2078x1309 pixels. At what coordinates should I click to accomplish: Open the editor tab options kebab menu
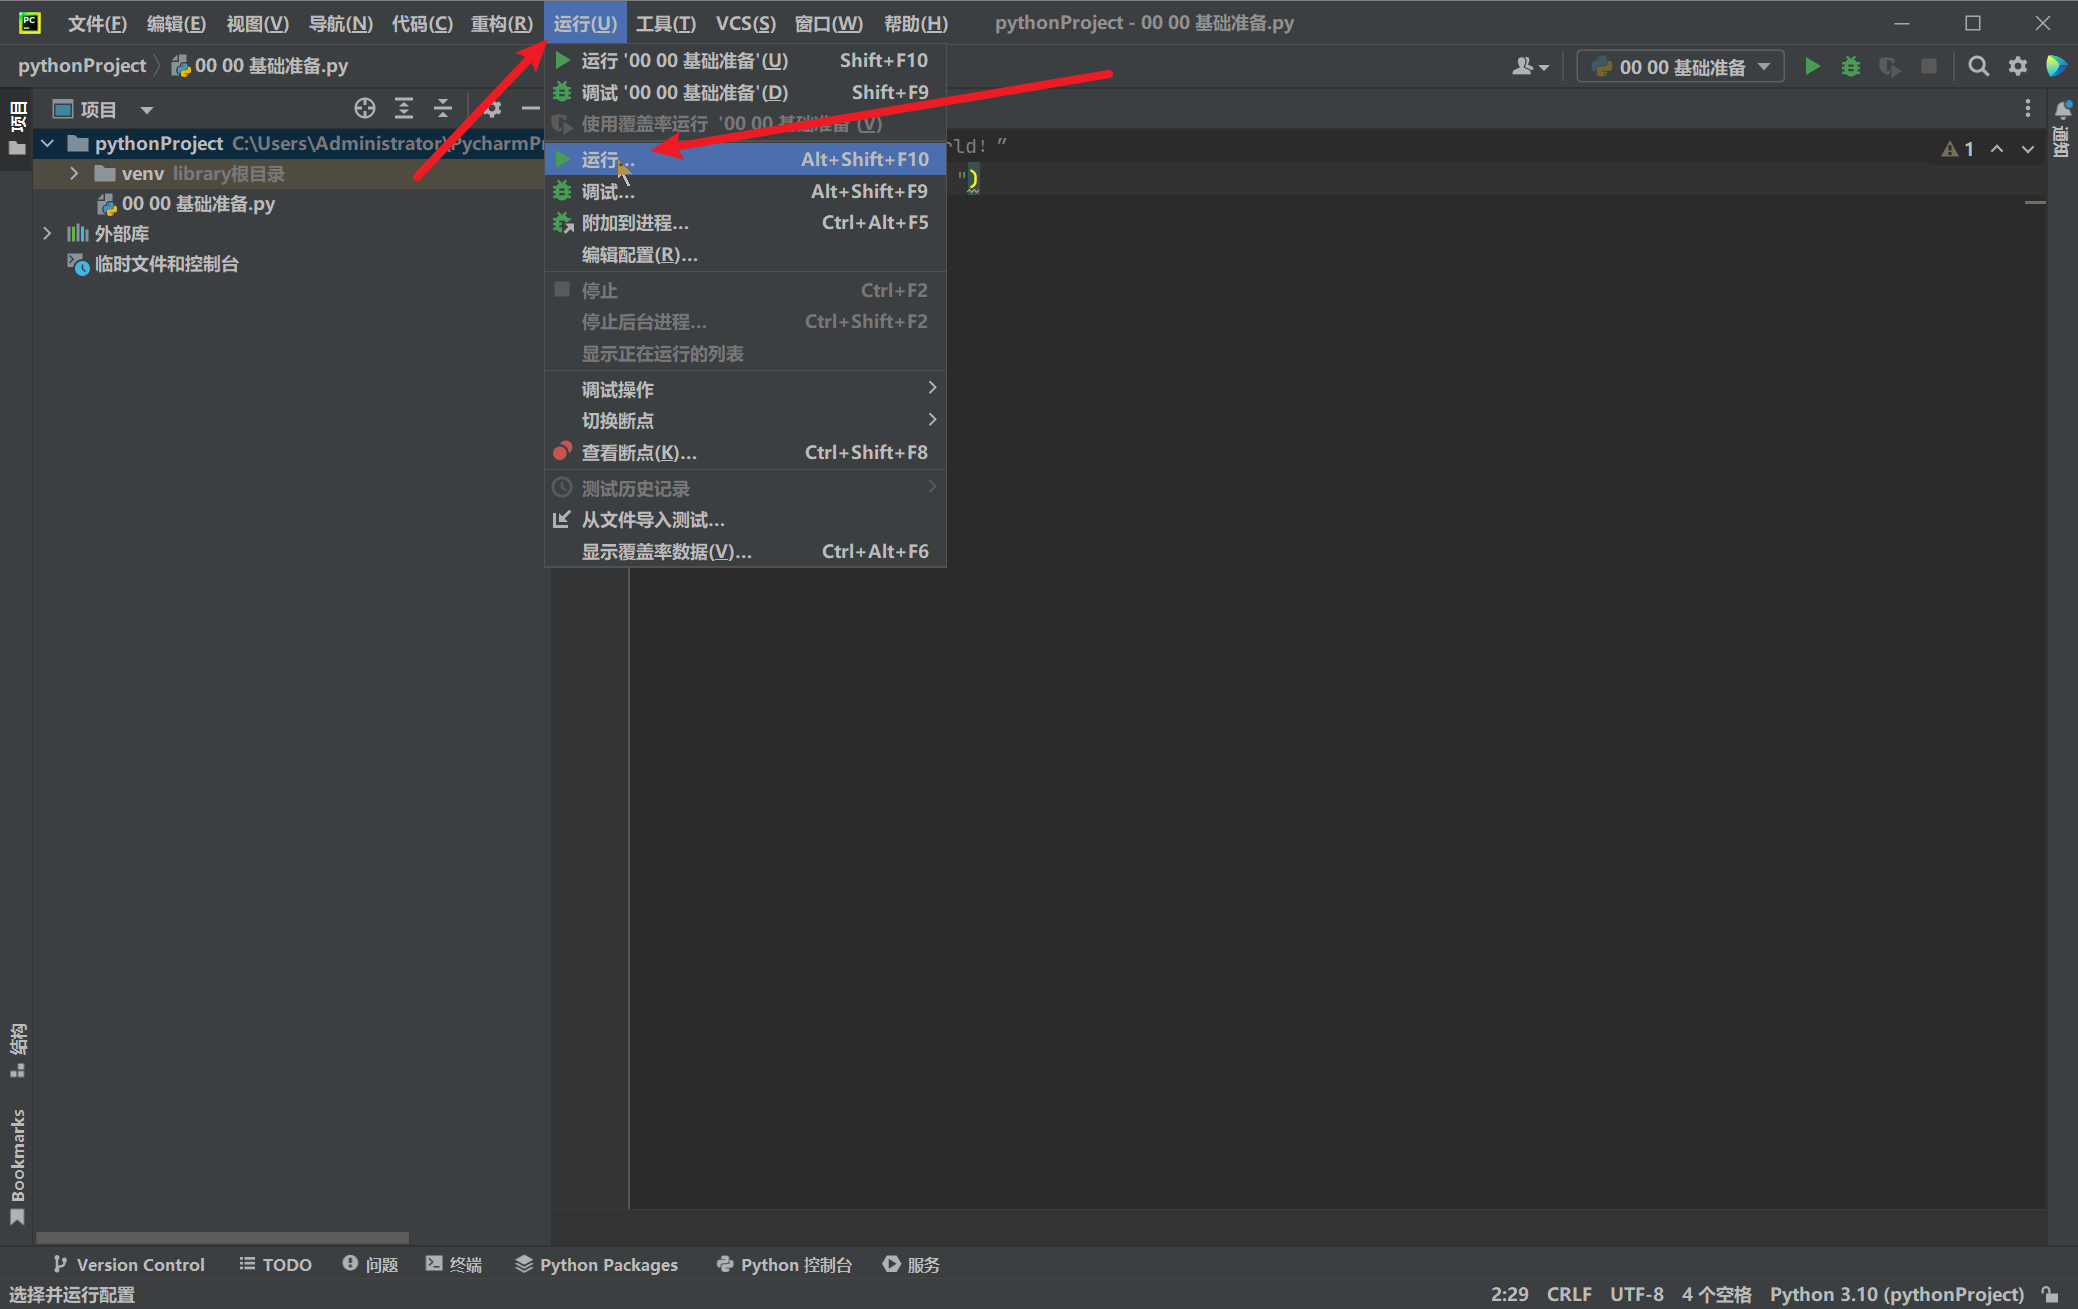point(2028,108)
